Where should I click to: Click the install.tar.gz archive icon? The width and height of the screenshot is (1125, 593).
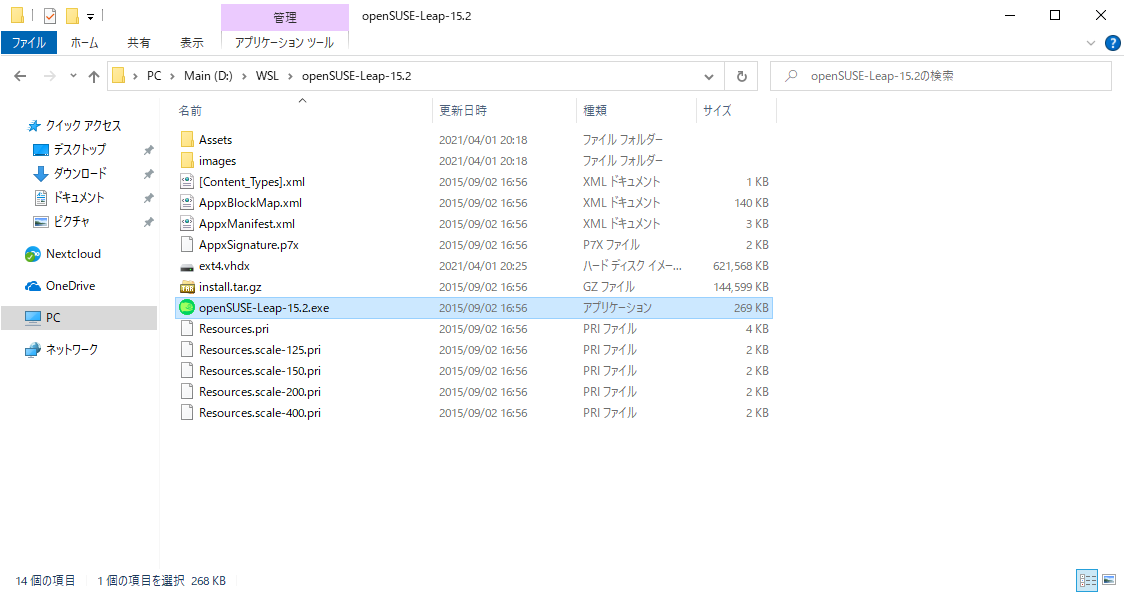tap(186, 287)
